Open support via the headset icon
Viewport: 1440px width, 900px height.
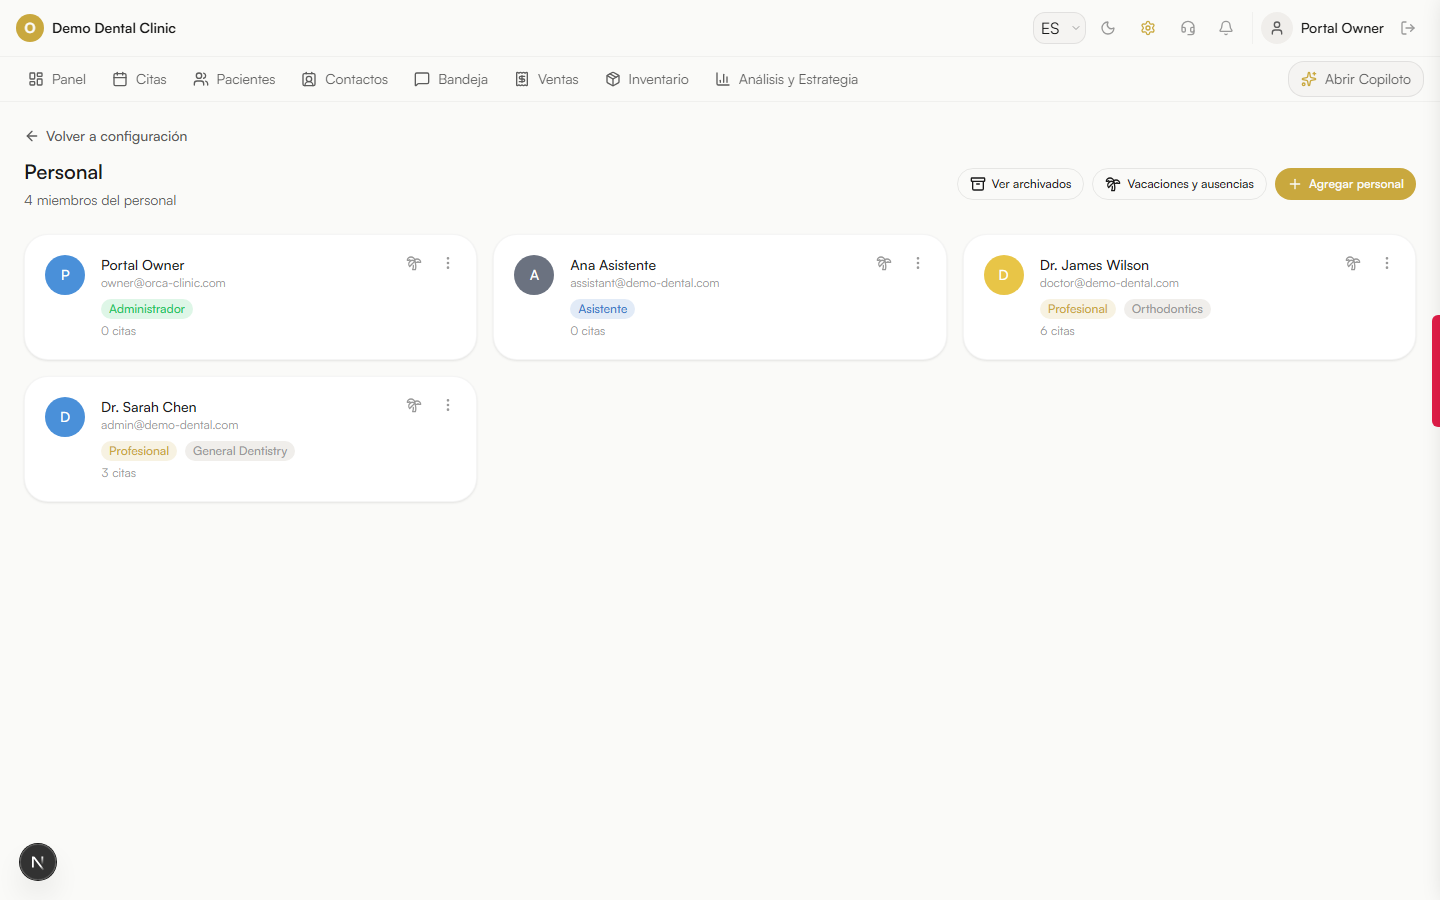pyautogui.click(x=1188, y=28)
